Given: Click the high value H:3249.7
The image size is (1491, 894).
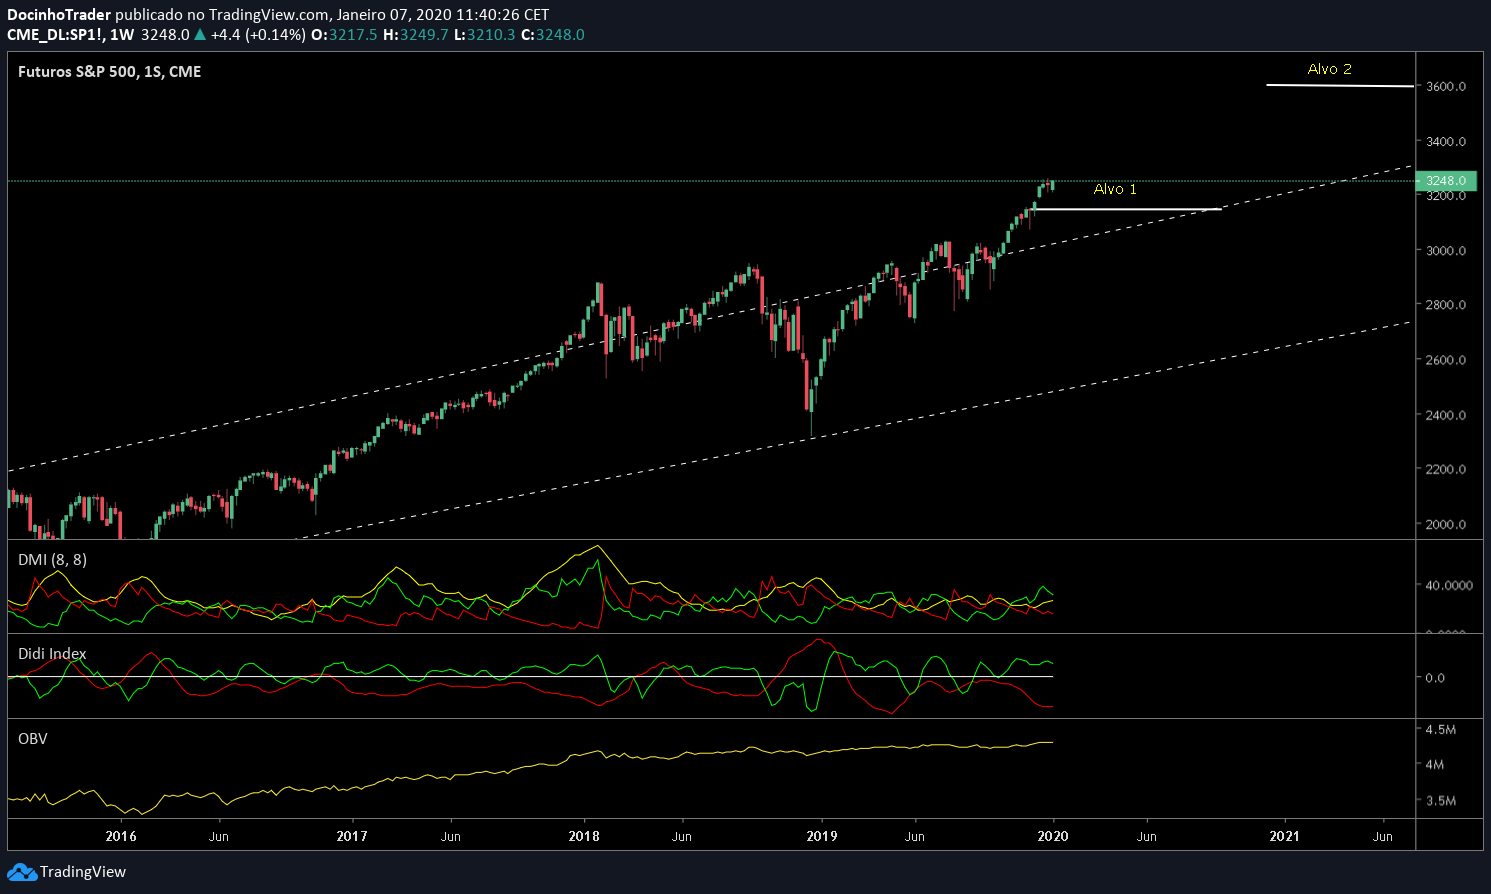Looking at the screenshot, I should (417, 35).
